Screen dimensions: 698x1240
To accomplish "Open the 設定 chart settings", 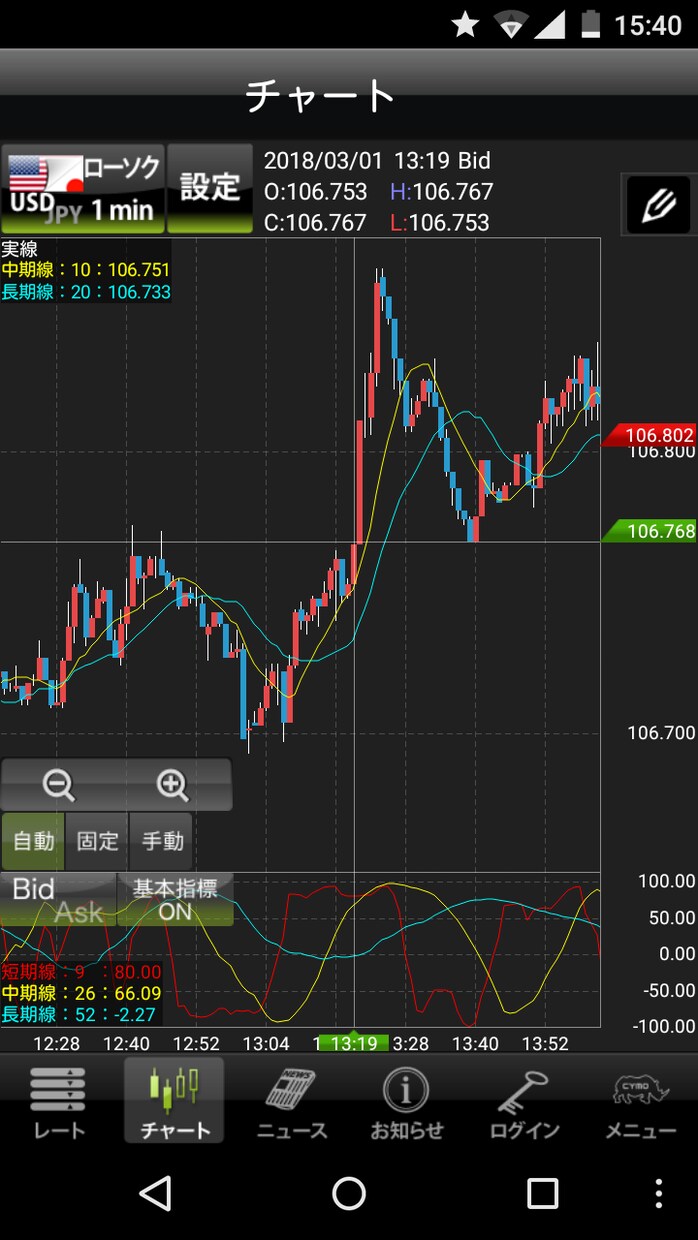I will (210, 188).
